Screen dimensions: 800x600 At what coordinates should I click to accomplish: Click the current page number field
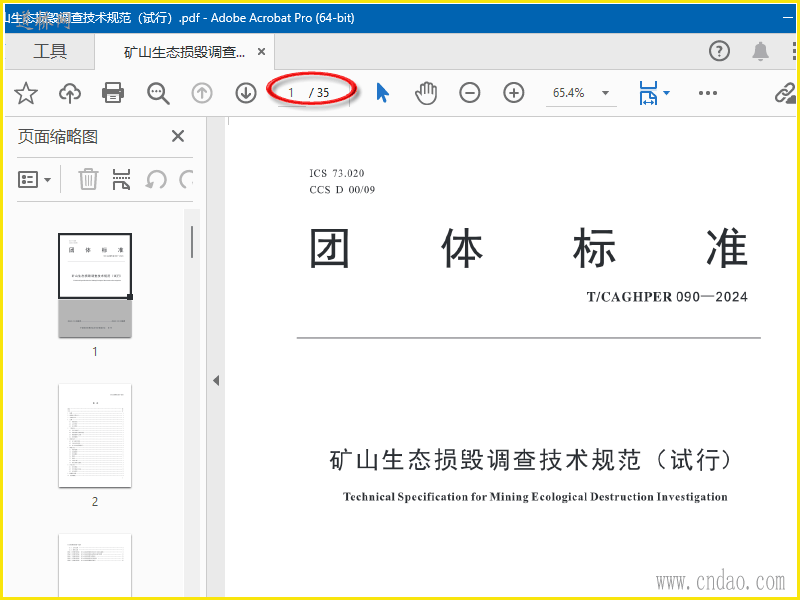pos(291,93)
